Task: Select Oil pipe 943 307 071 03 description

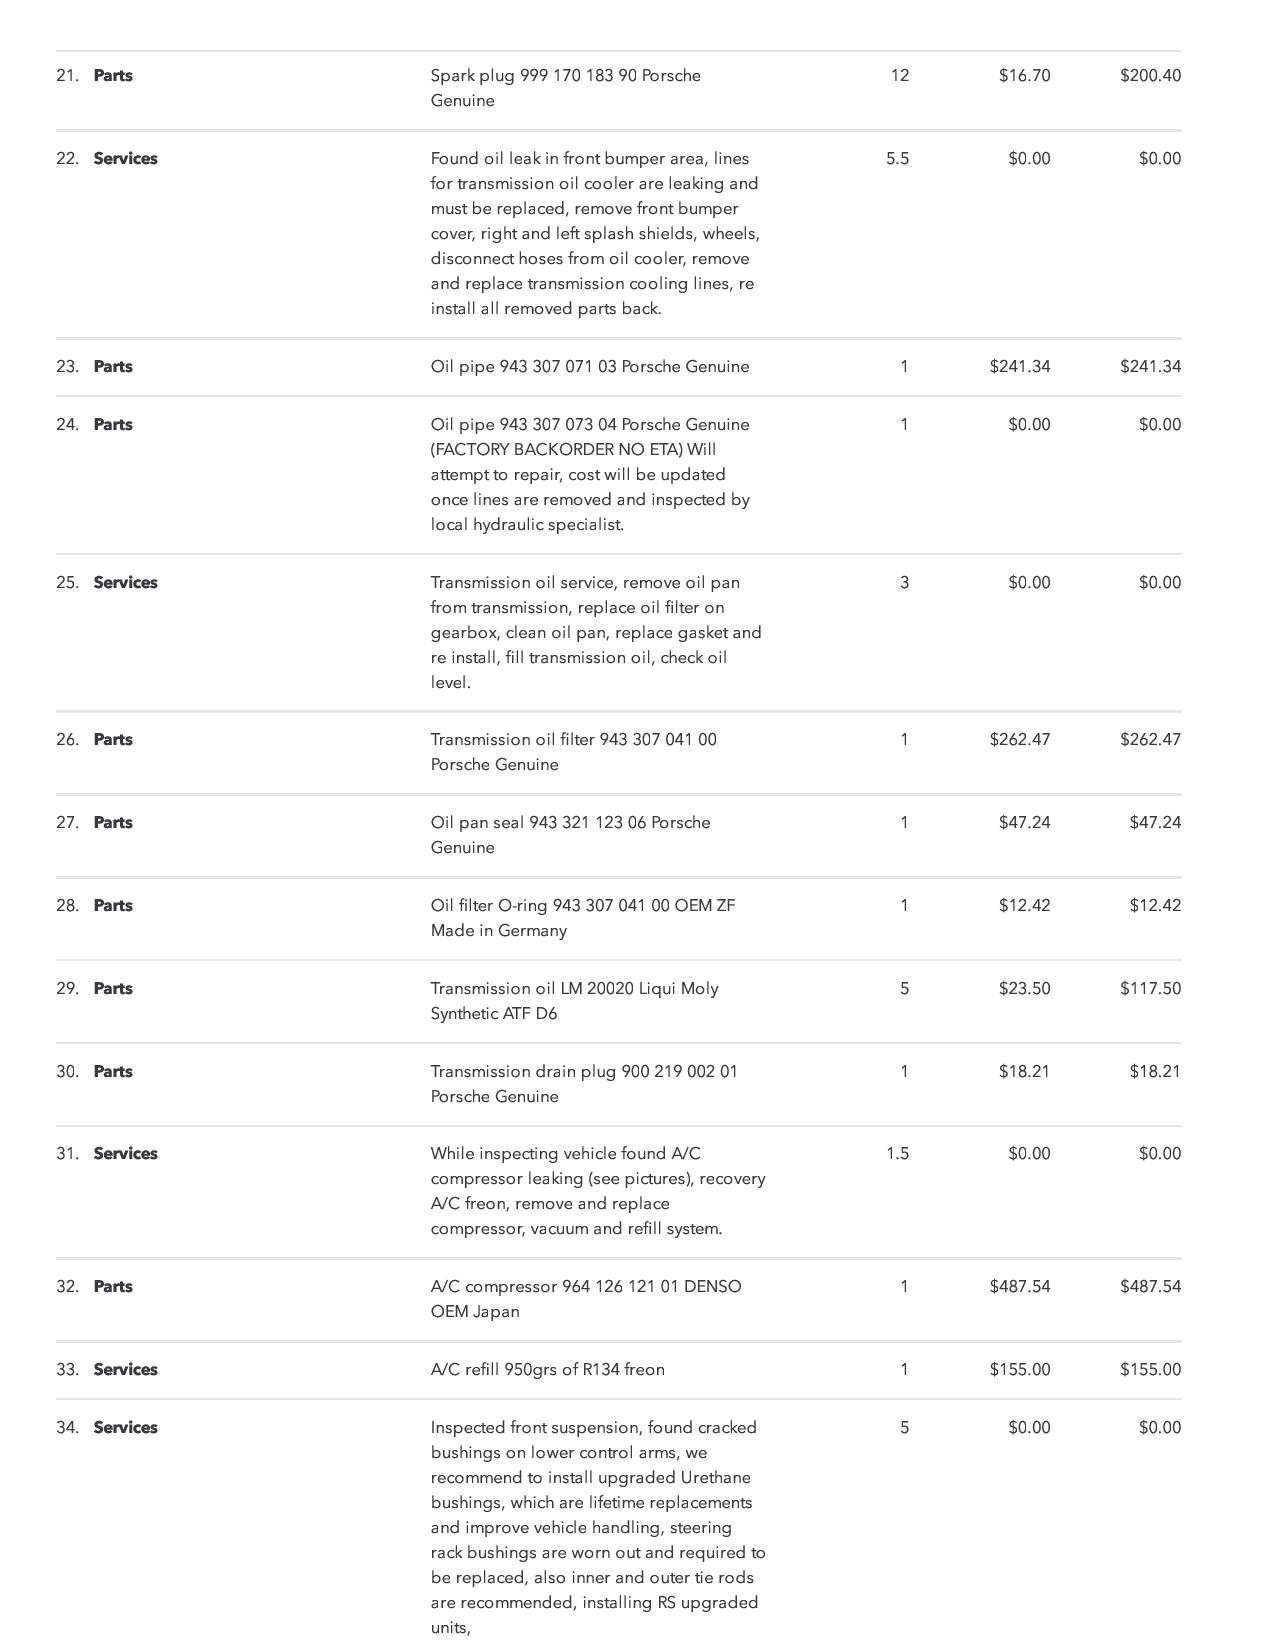Action: [x=589, y=367]
